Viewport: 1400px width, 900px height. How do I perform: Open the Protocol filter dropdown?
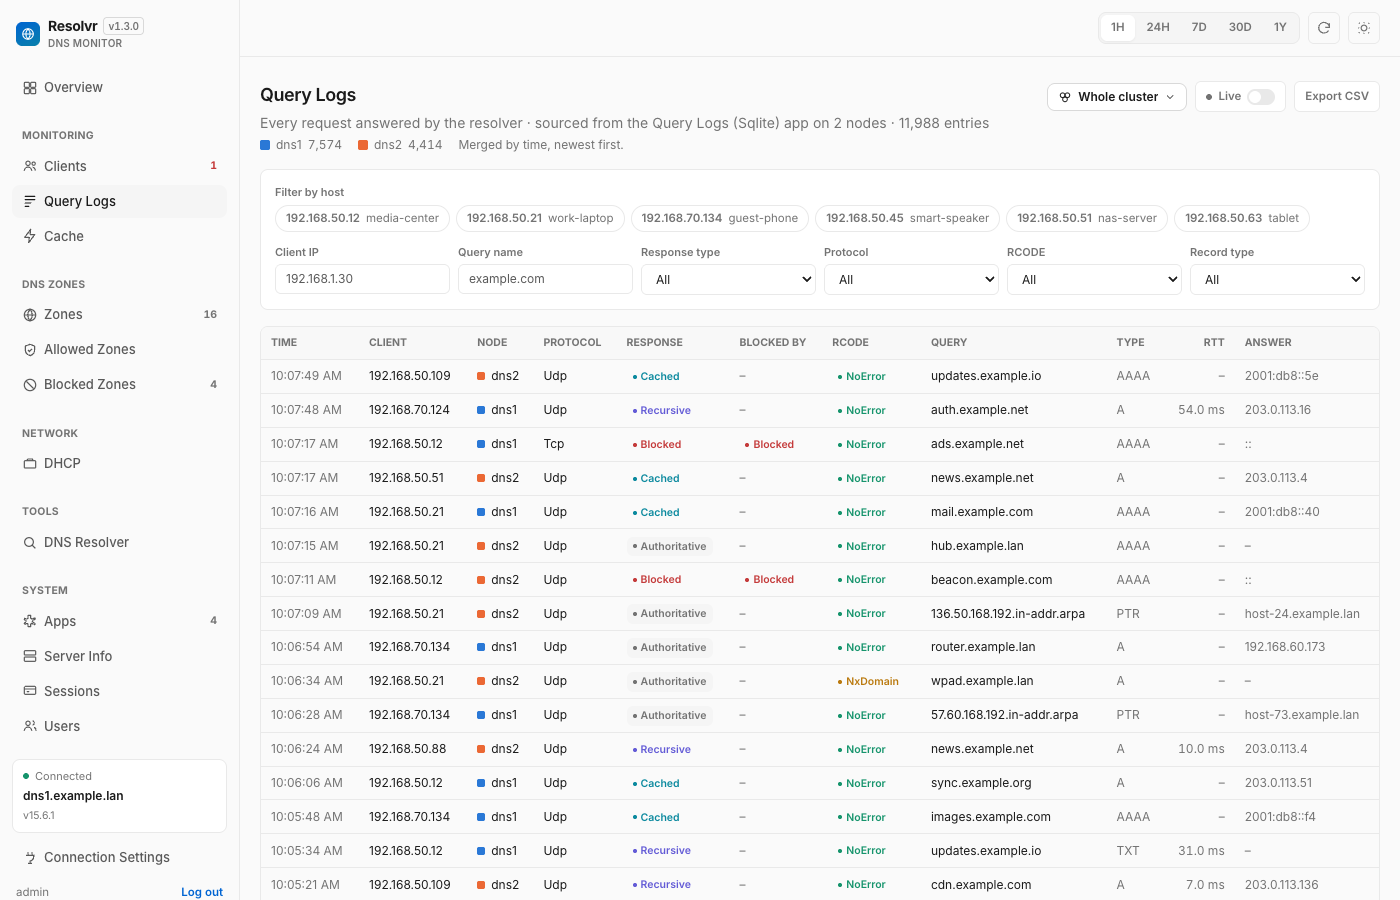[911, 279]
